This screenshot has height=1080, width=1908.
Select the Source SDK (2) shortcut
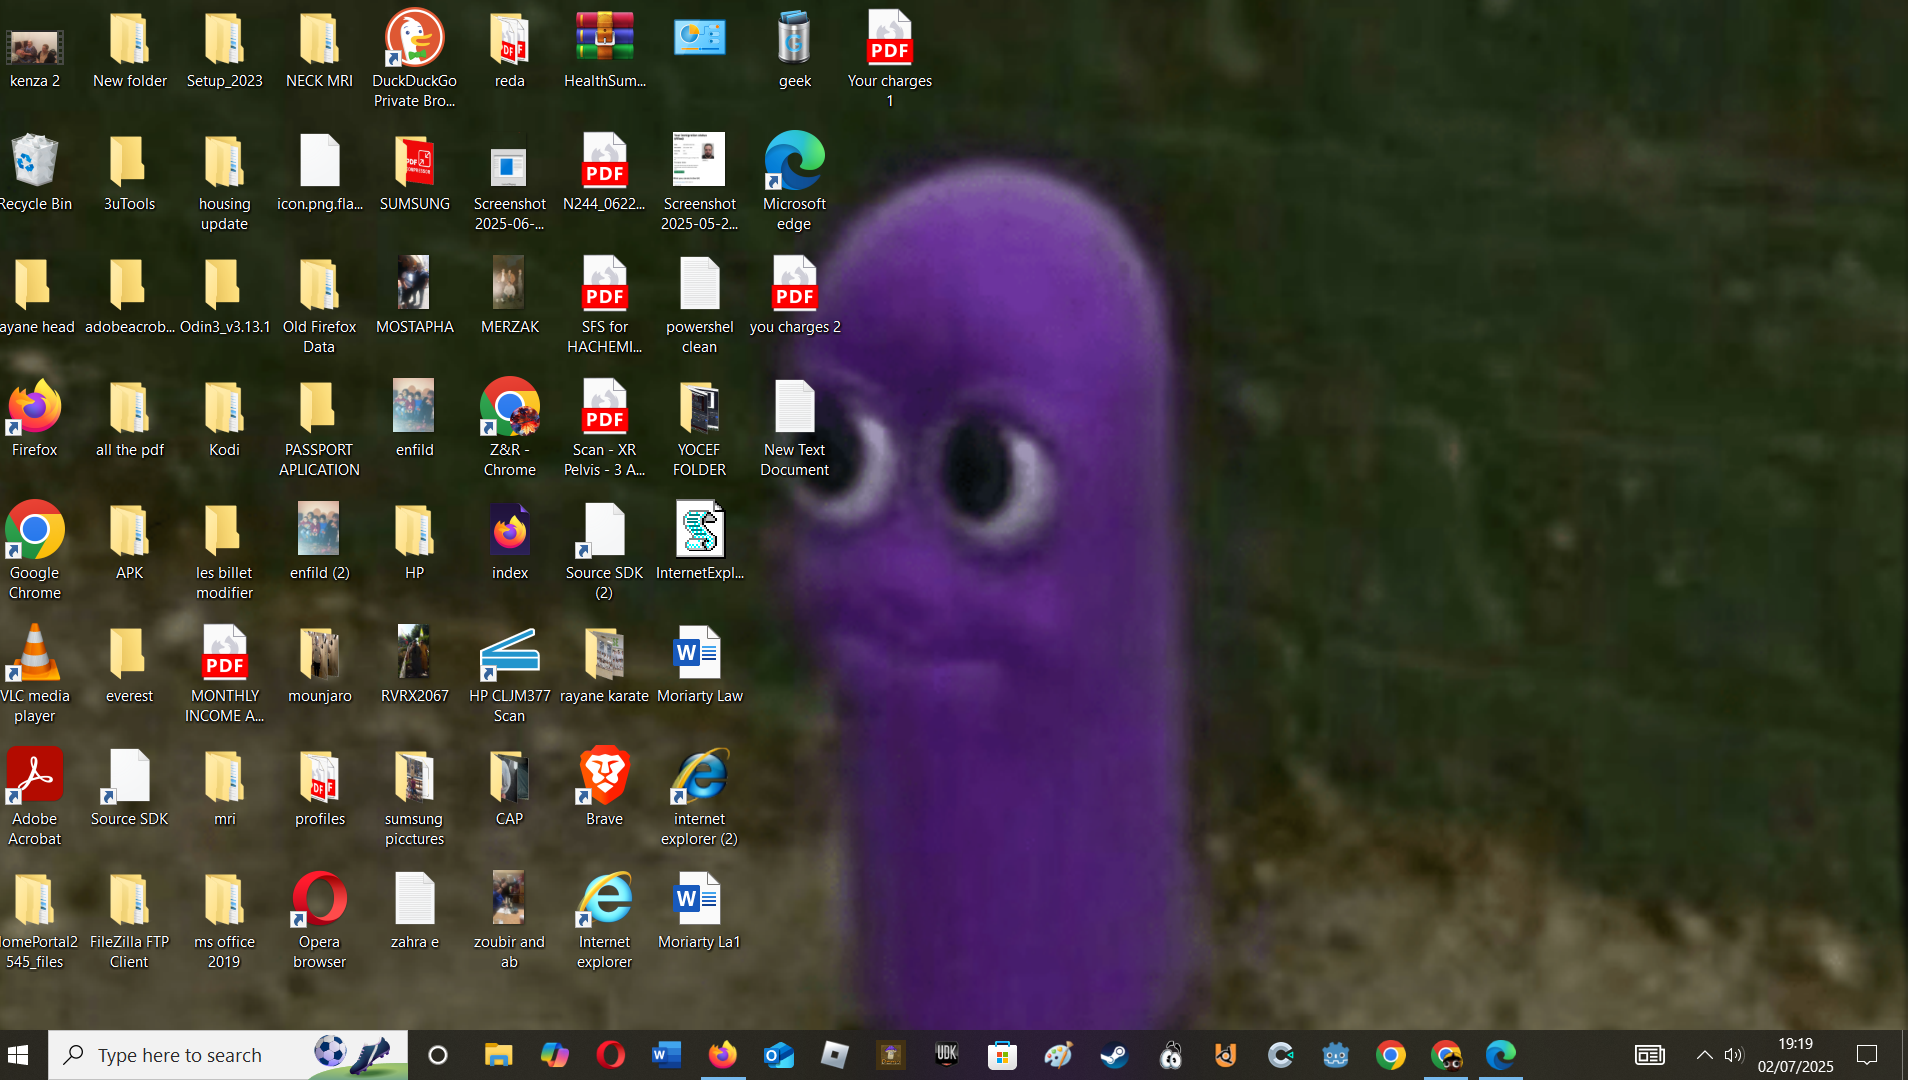604,551
